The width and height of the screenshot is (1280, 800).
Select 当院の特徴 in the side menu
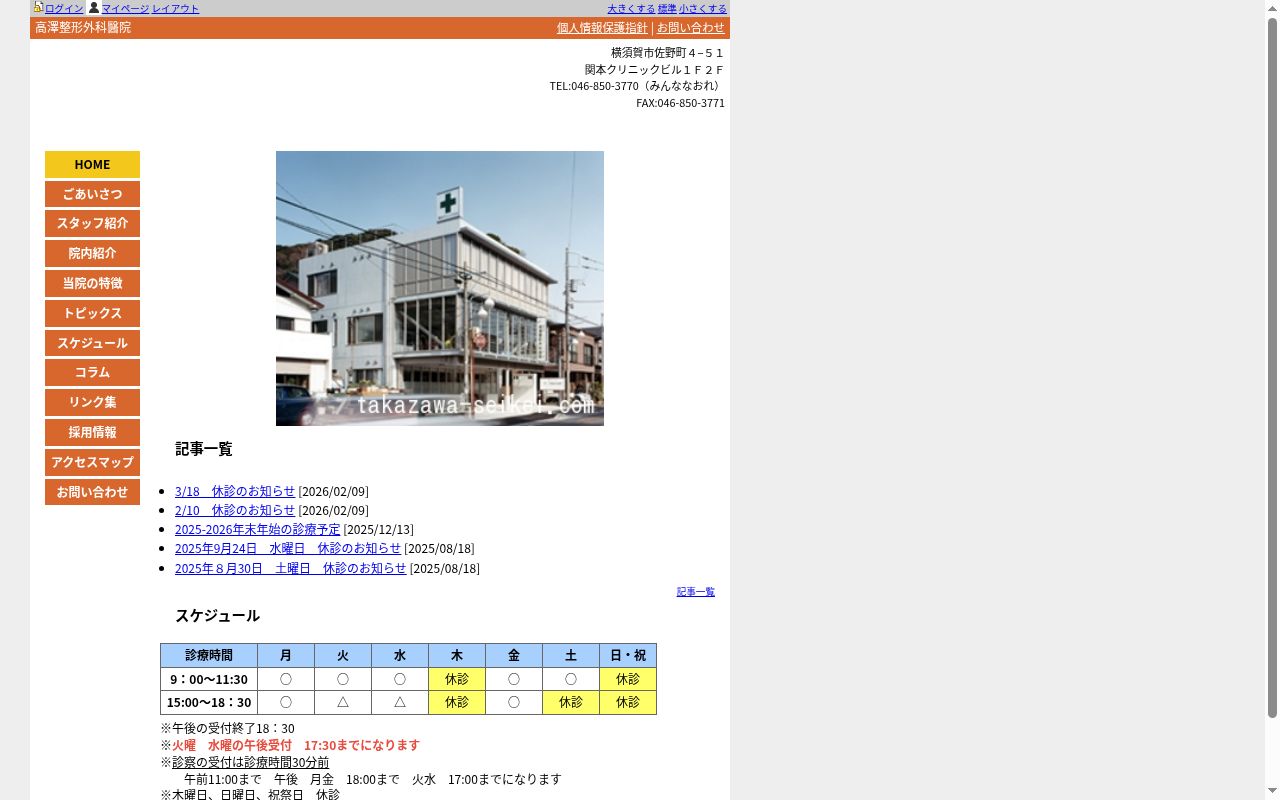pos(92,283)
